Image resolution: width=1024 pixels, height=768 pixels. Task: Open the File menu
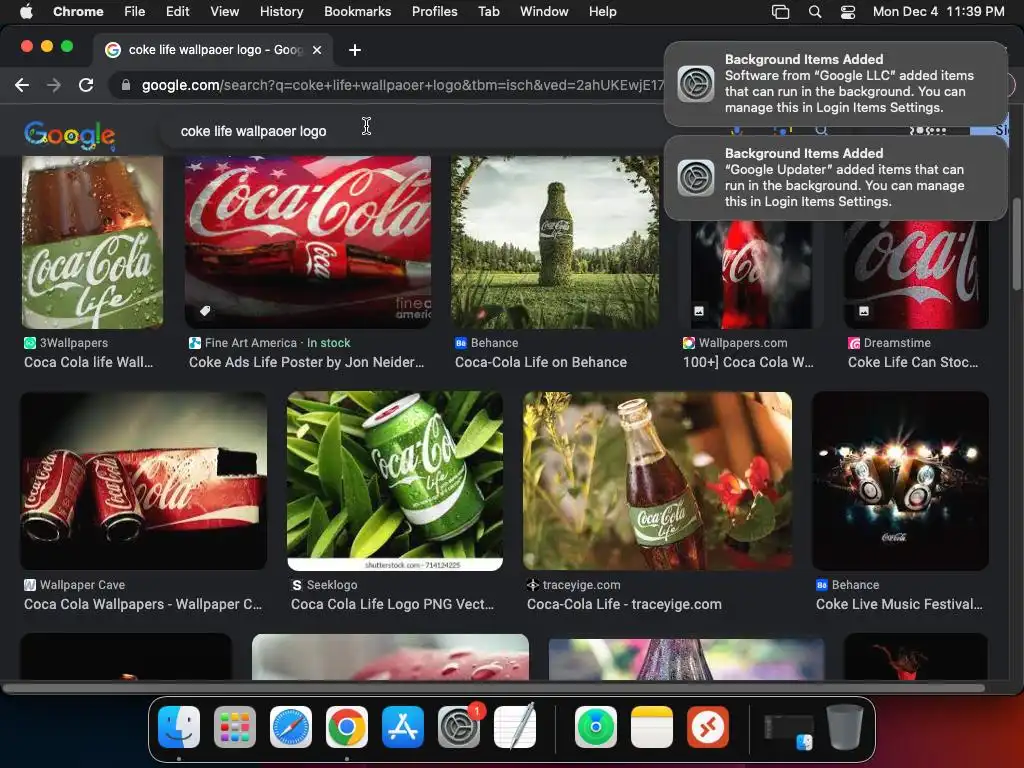(x=135, y=11)
